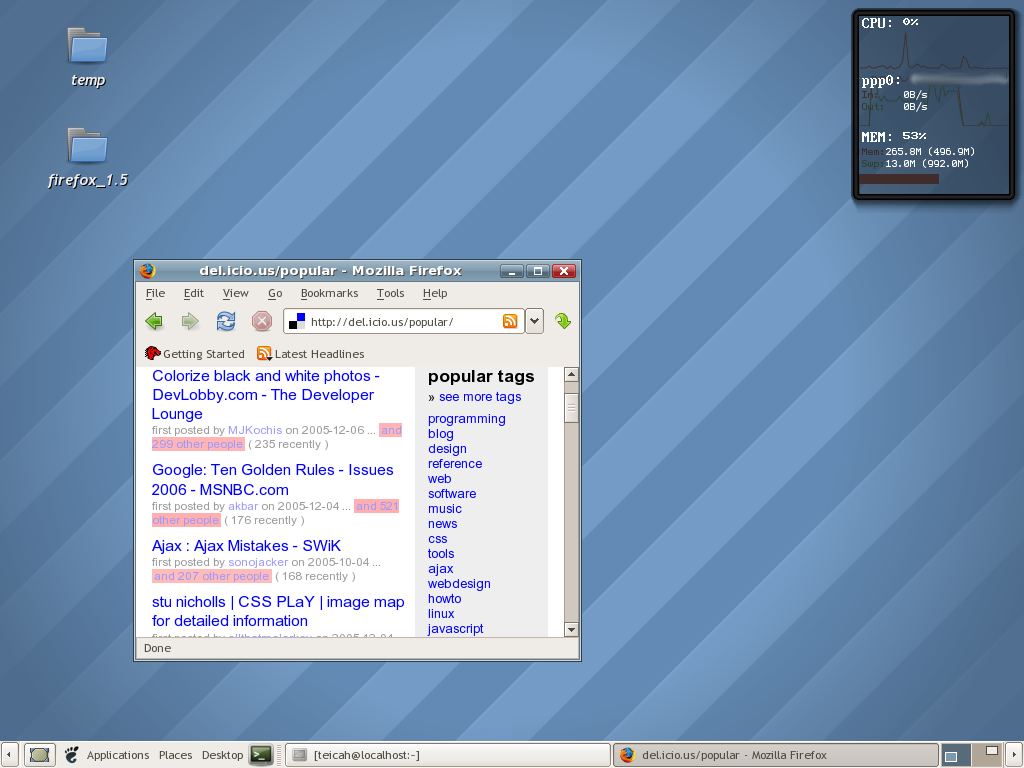Open the Edit menu

coord(193,293)
